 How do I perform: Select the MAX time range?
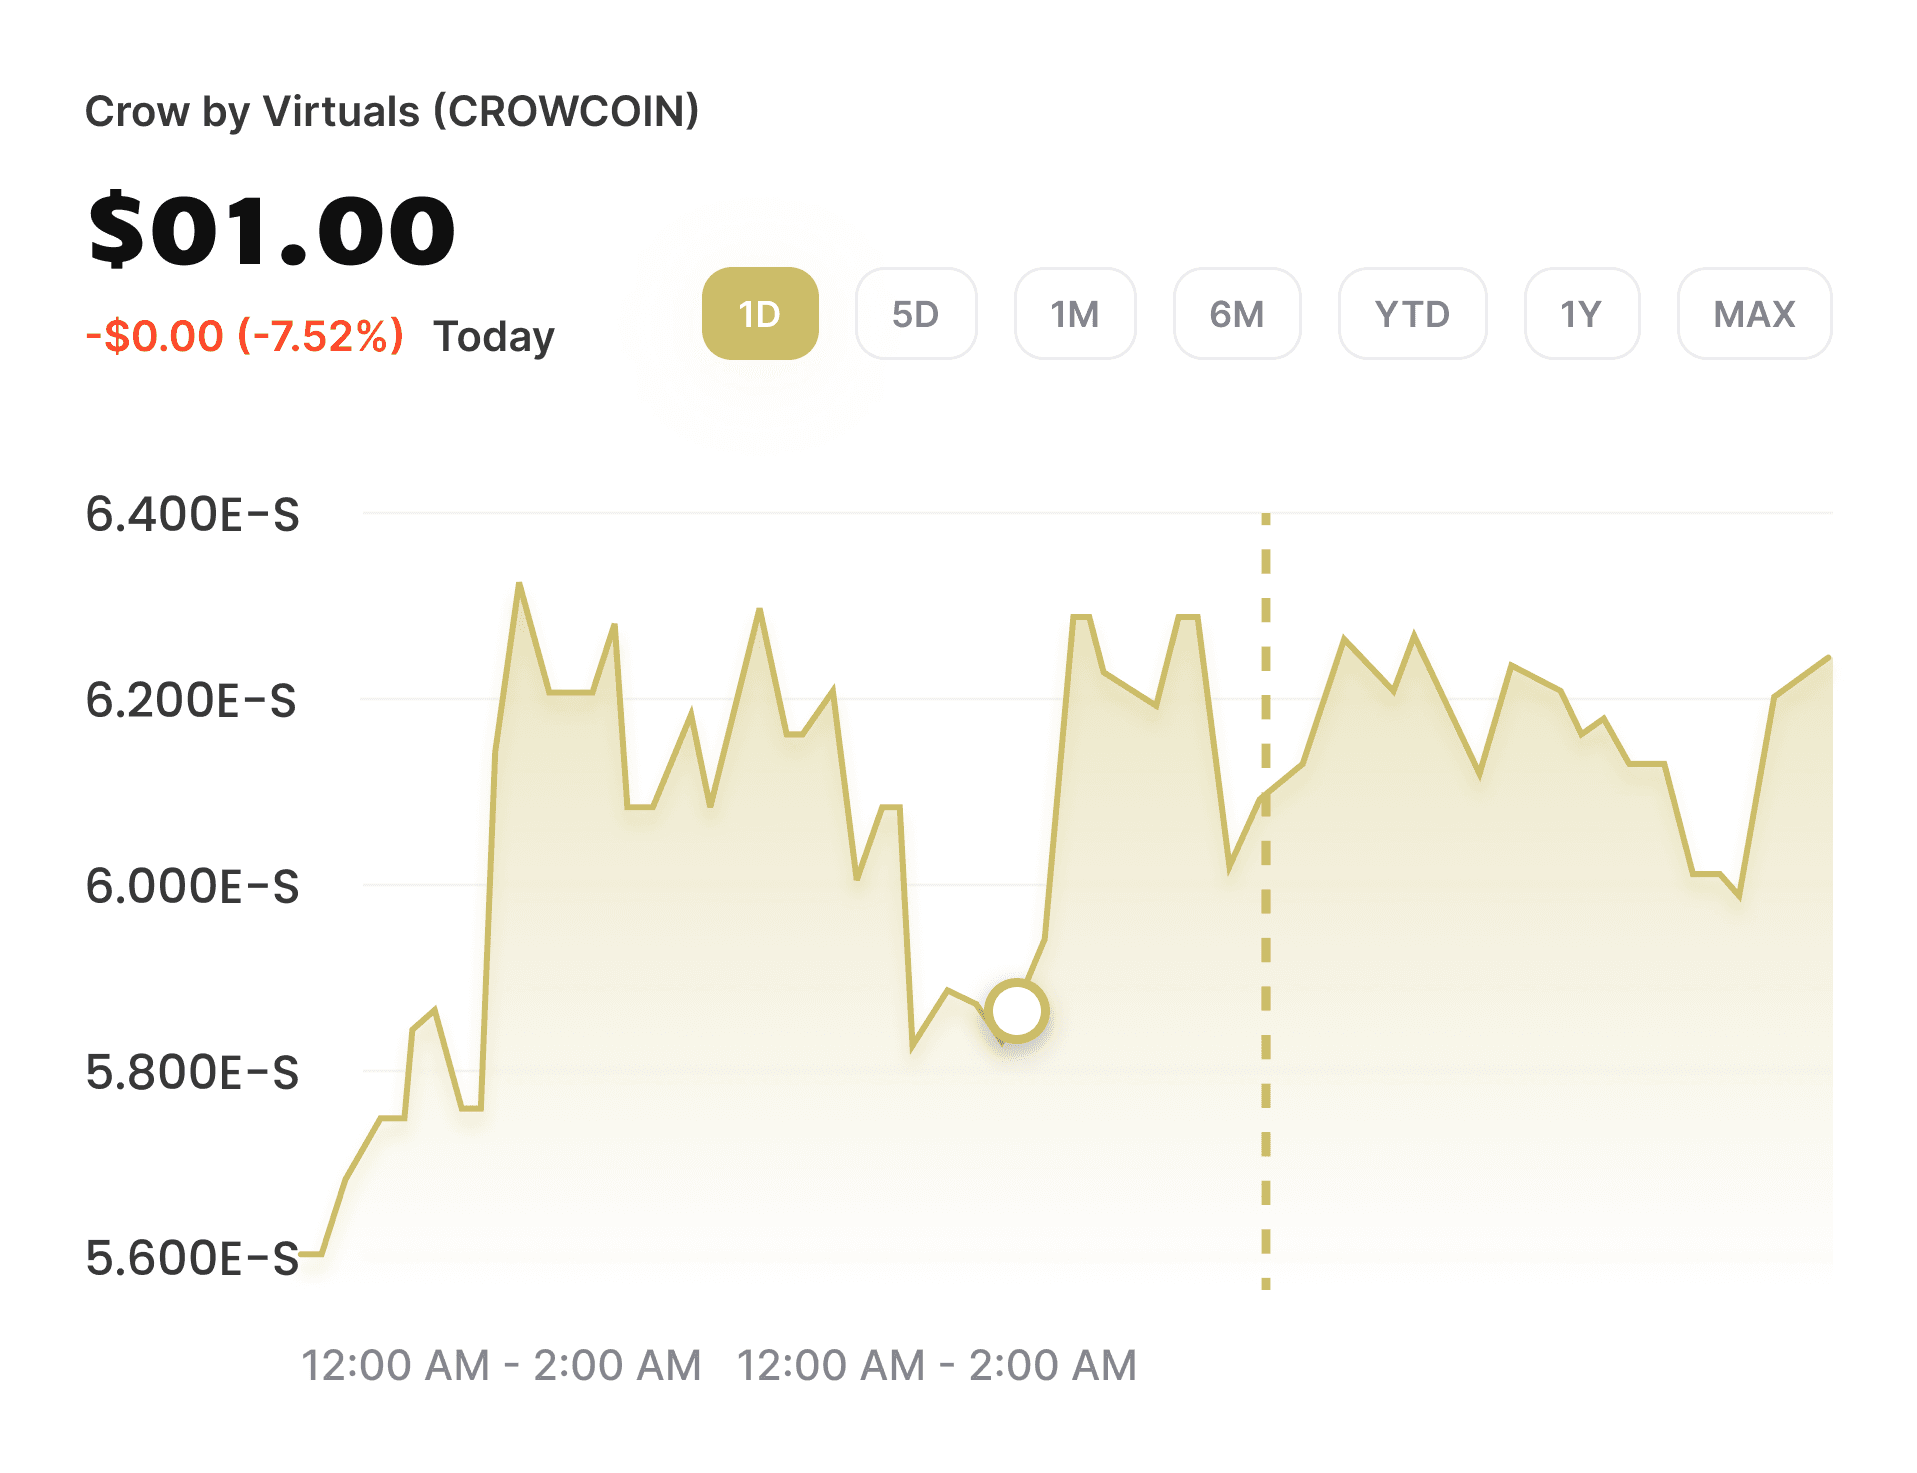(x=1753, y=314)
